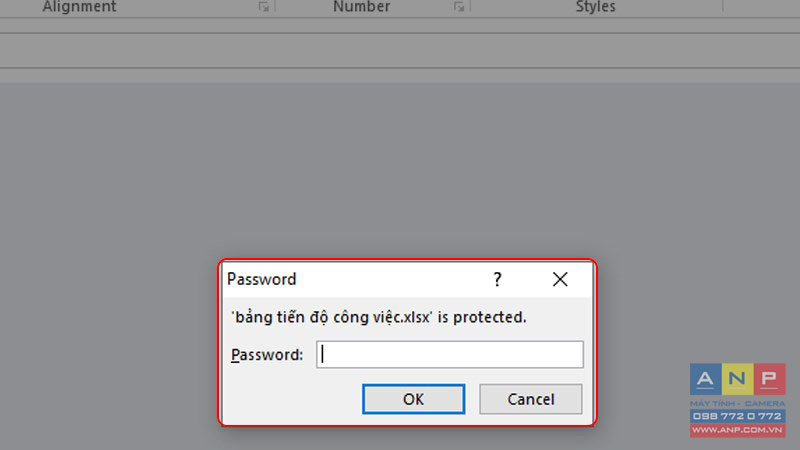The image size is (800, 450).
Task: Click the Alignment ribbon group label
Action: click(79, 7)
